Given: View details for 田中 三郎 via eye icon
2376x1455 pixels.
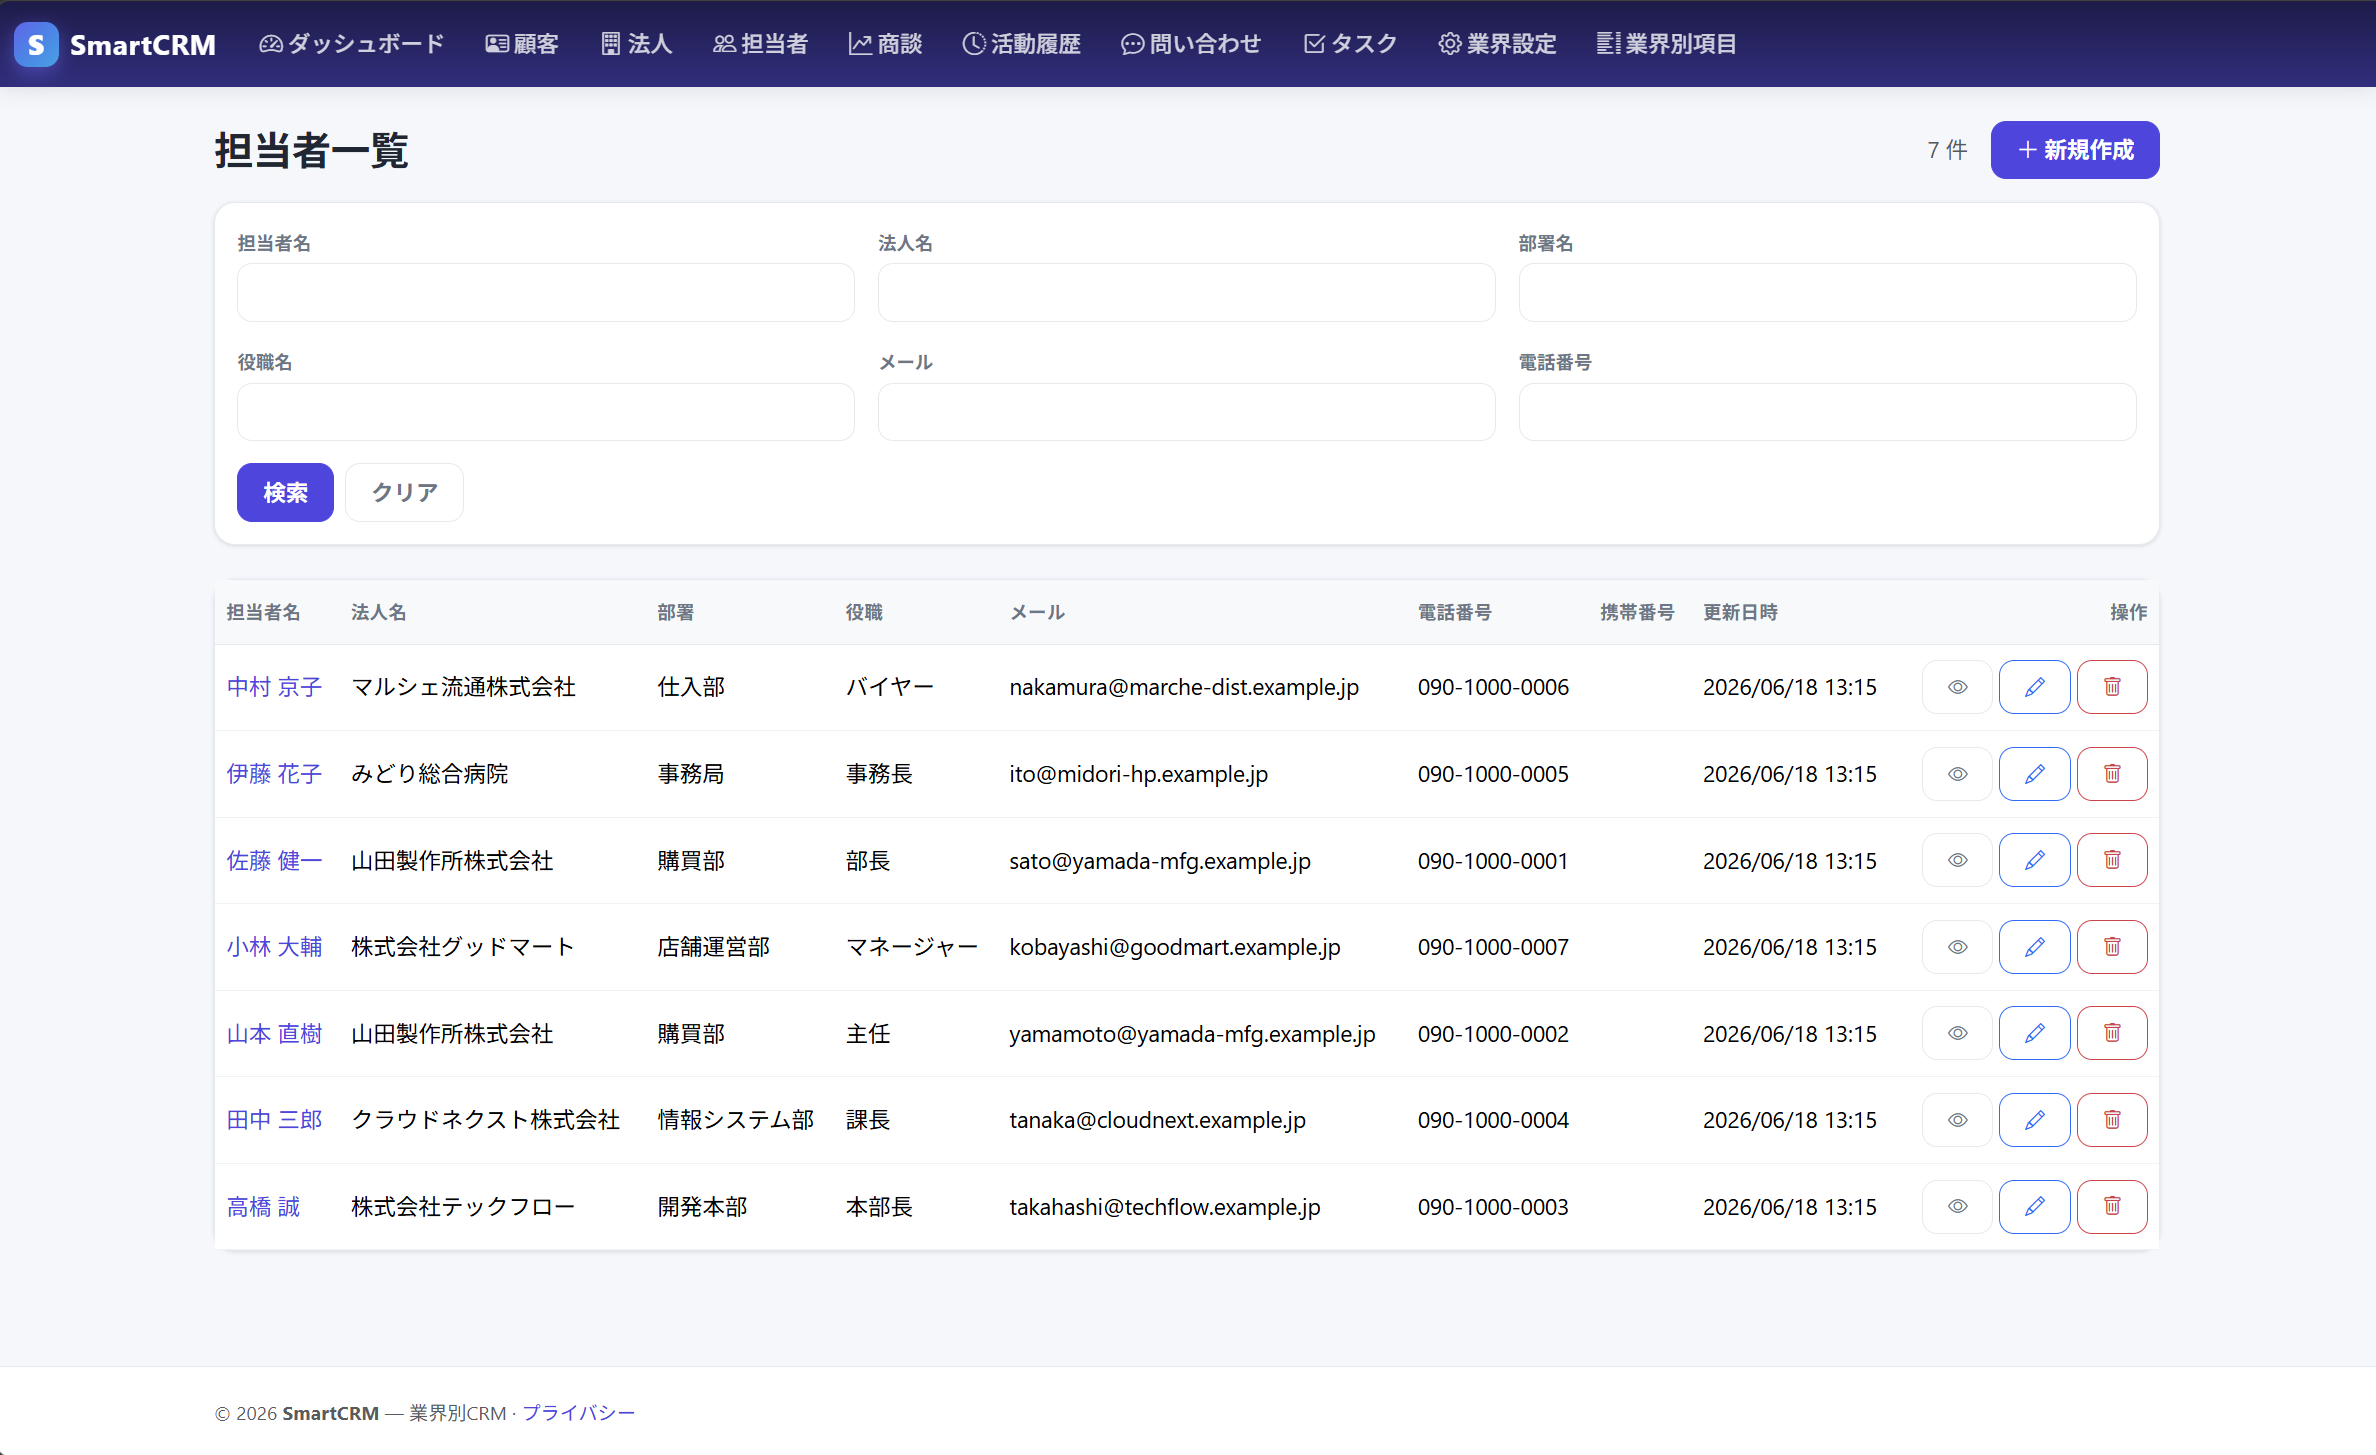Looking at the screenshot, I should pyautogui.click(x=1957, y=1120).
